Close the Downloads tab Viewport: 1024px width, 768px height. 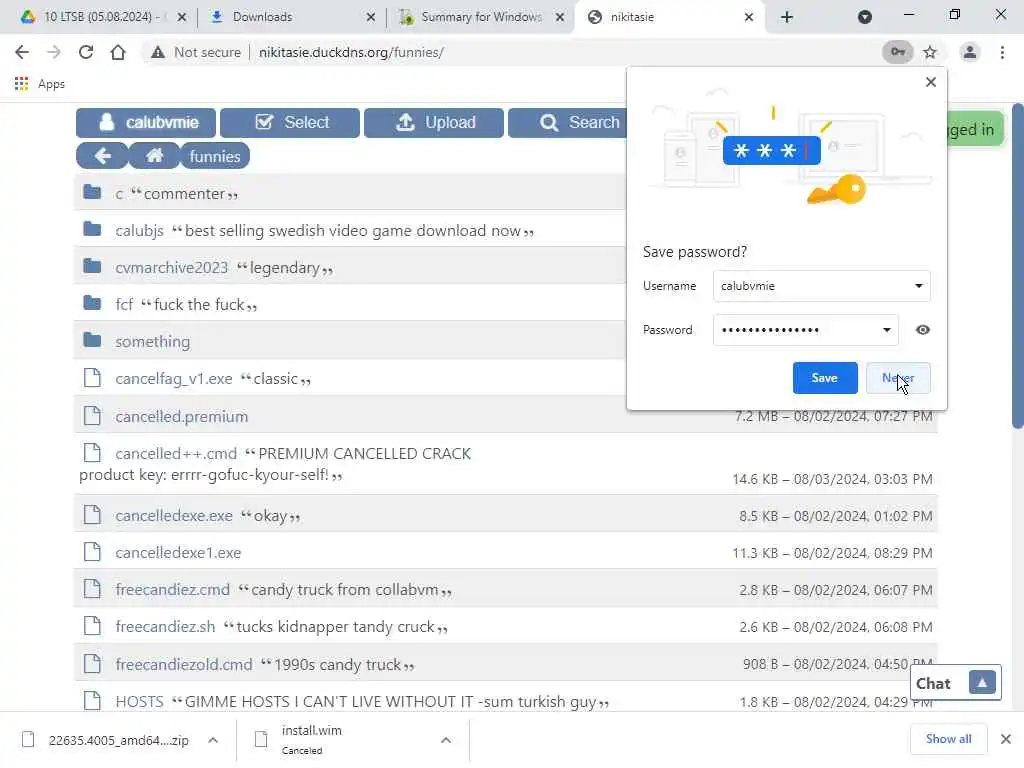point(370,17)
